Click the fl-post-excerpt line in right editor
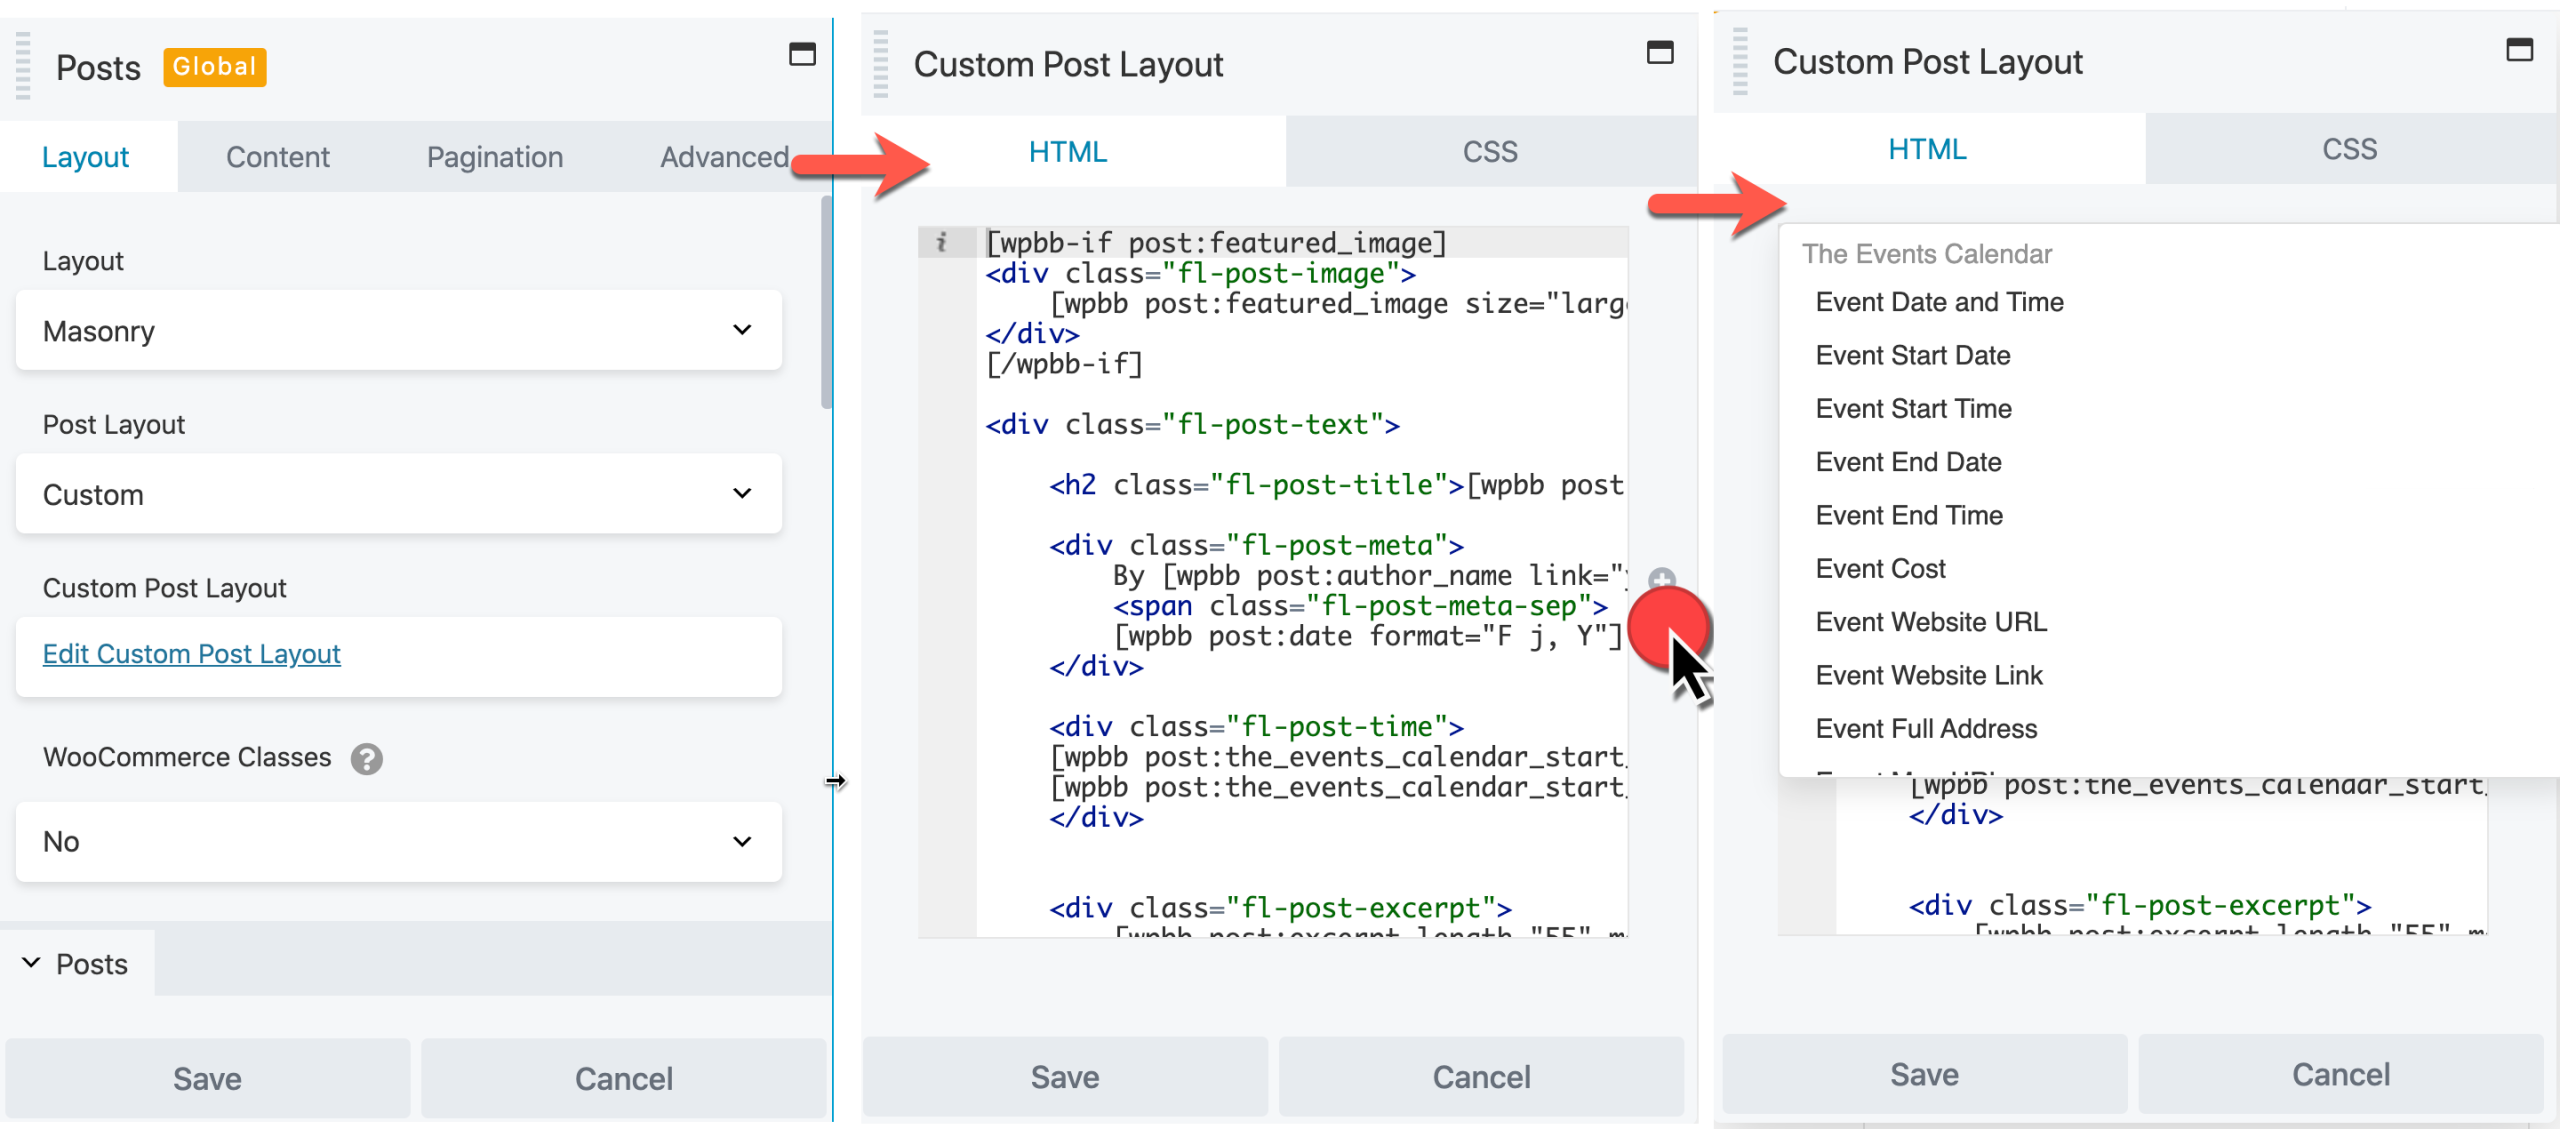 (x=2140, y=905)
